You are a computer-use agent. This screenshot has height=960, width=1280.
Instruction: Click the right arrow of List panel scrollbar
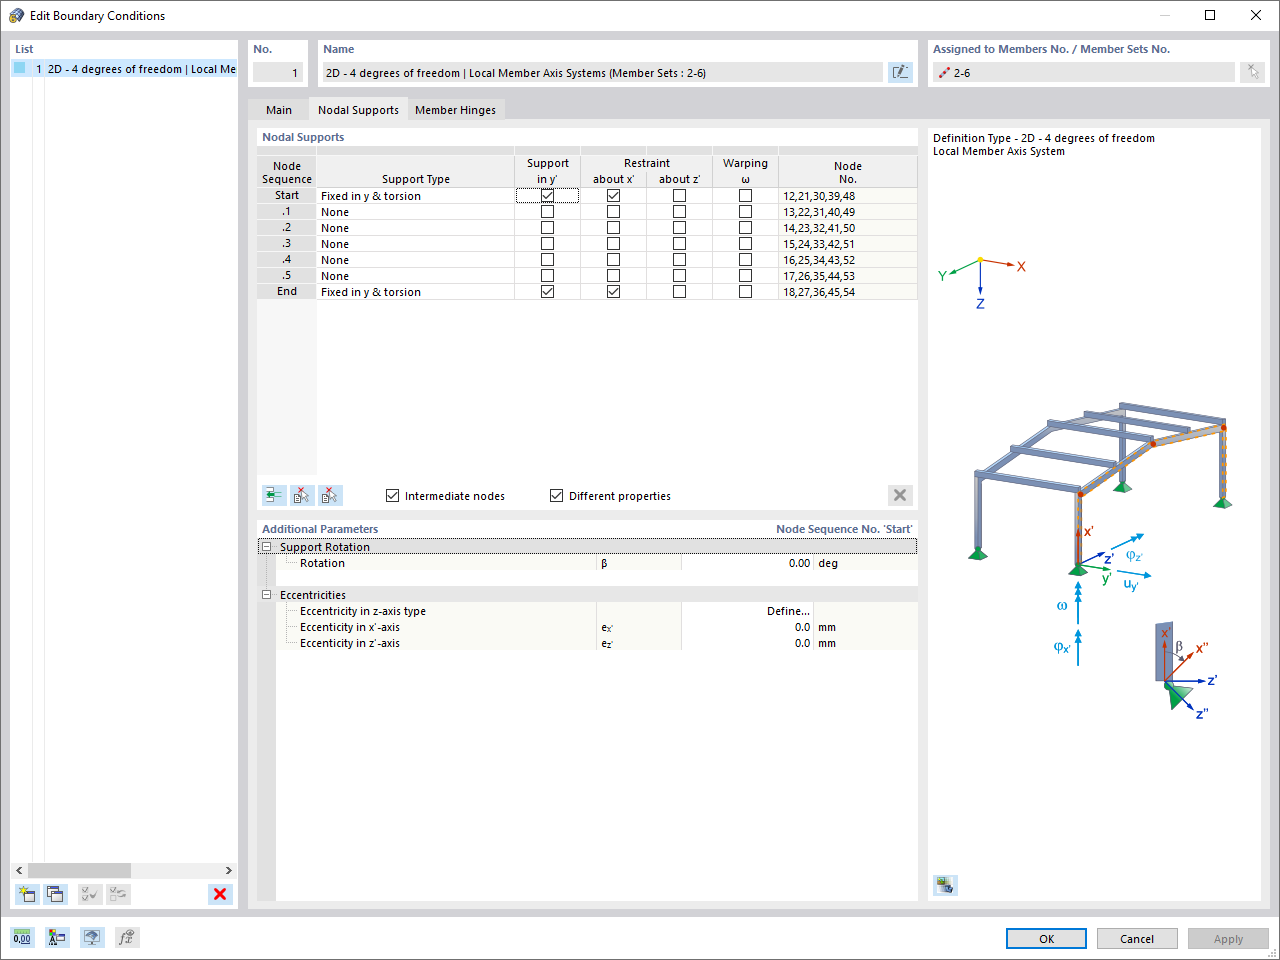pos(228,870)
